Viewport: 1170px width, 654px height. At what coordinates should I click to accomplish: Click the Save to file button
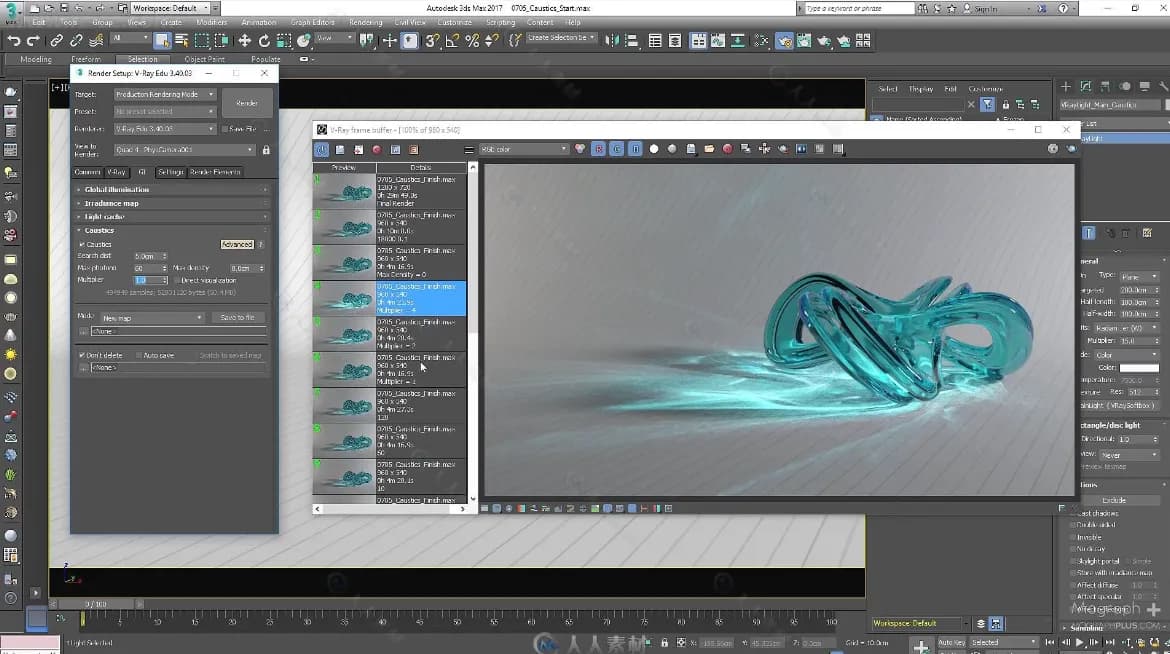pos(238,318)
